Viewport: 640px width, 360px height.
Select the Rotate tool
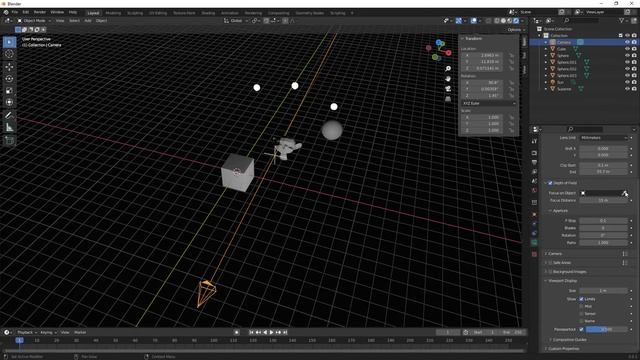(x=9, y=79)
